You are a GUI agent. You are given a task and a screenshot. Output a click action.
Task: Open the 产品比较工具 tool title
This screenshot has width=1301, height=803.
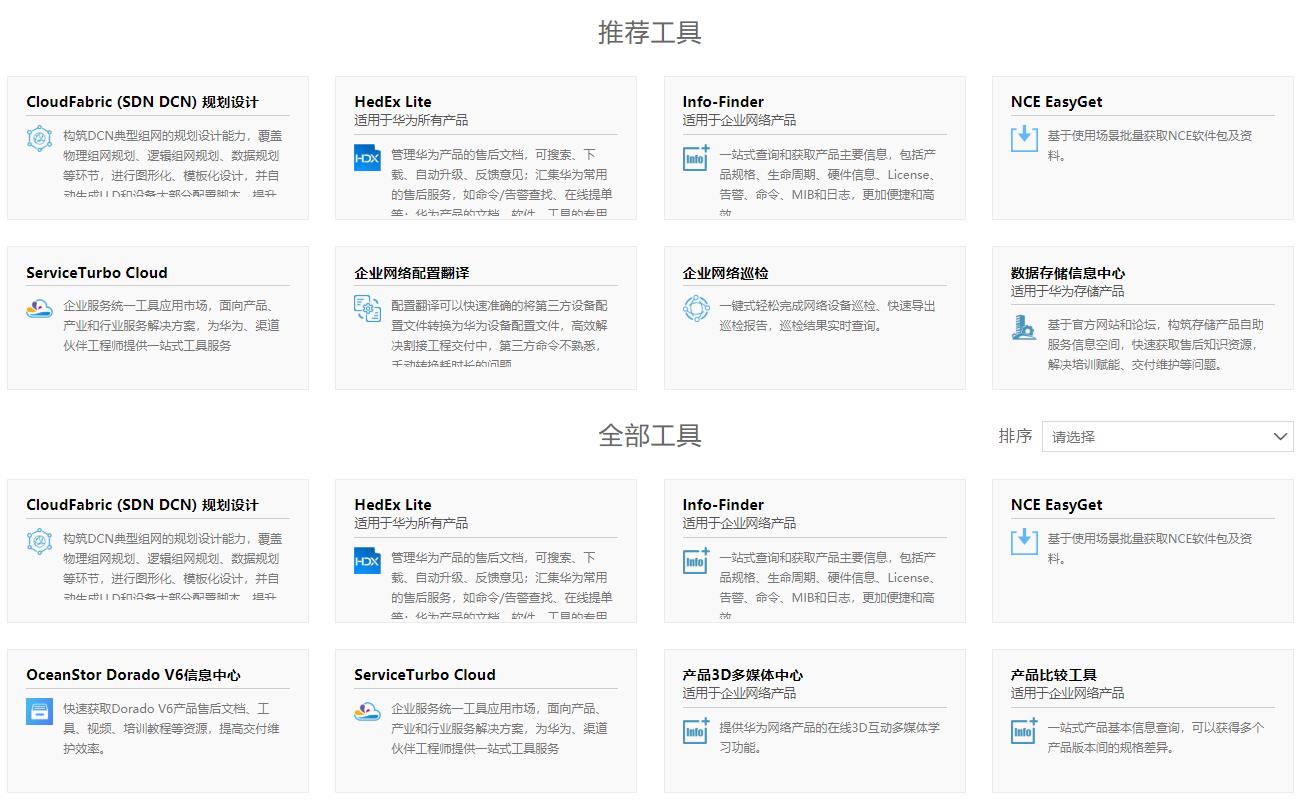tap(1054, 675)
